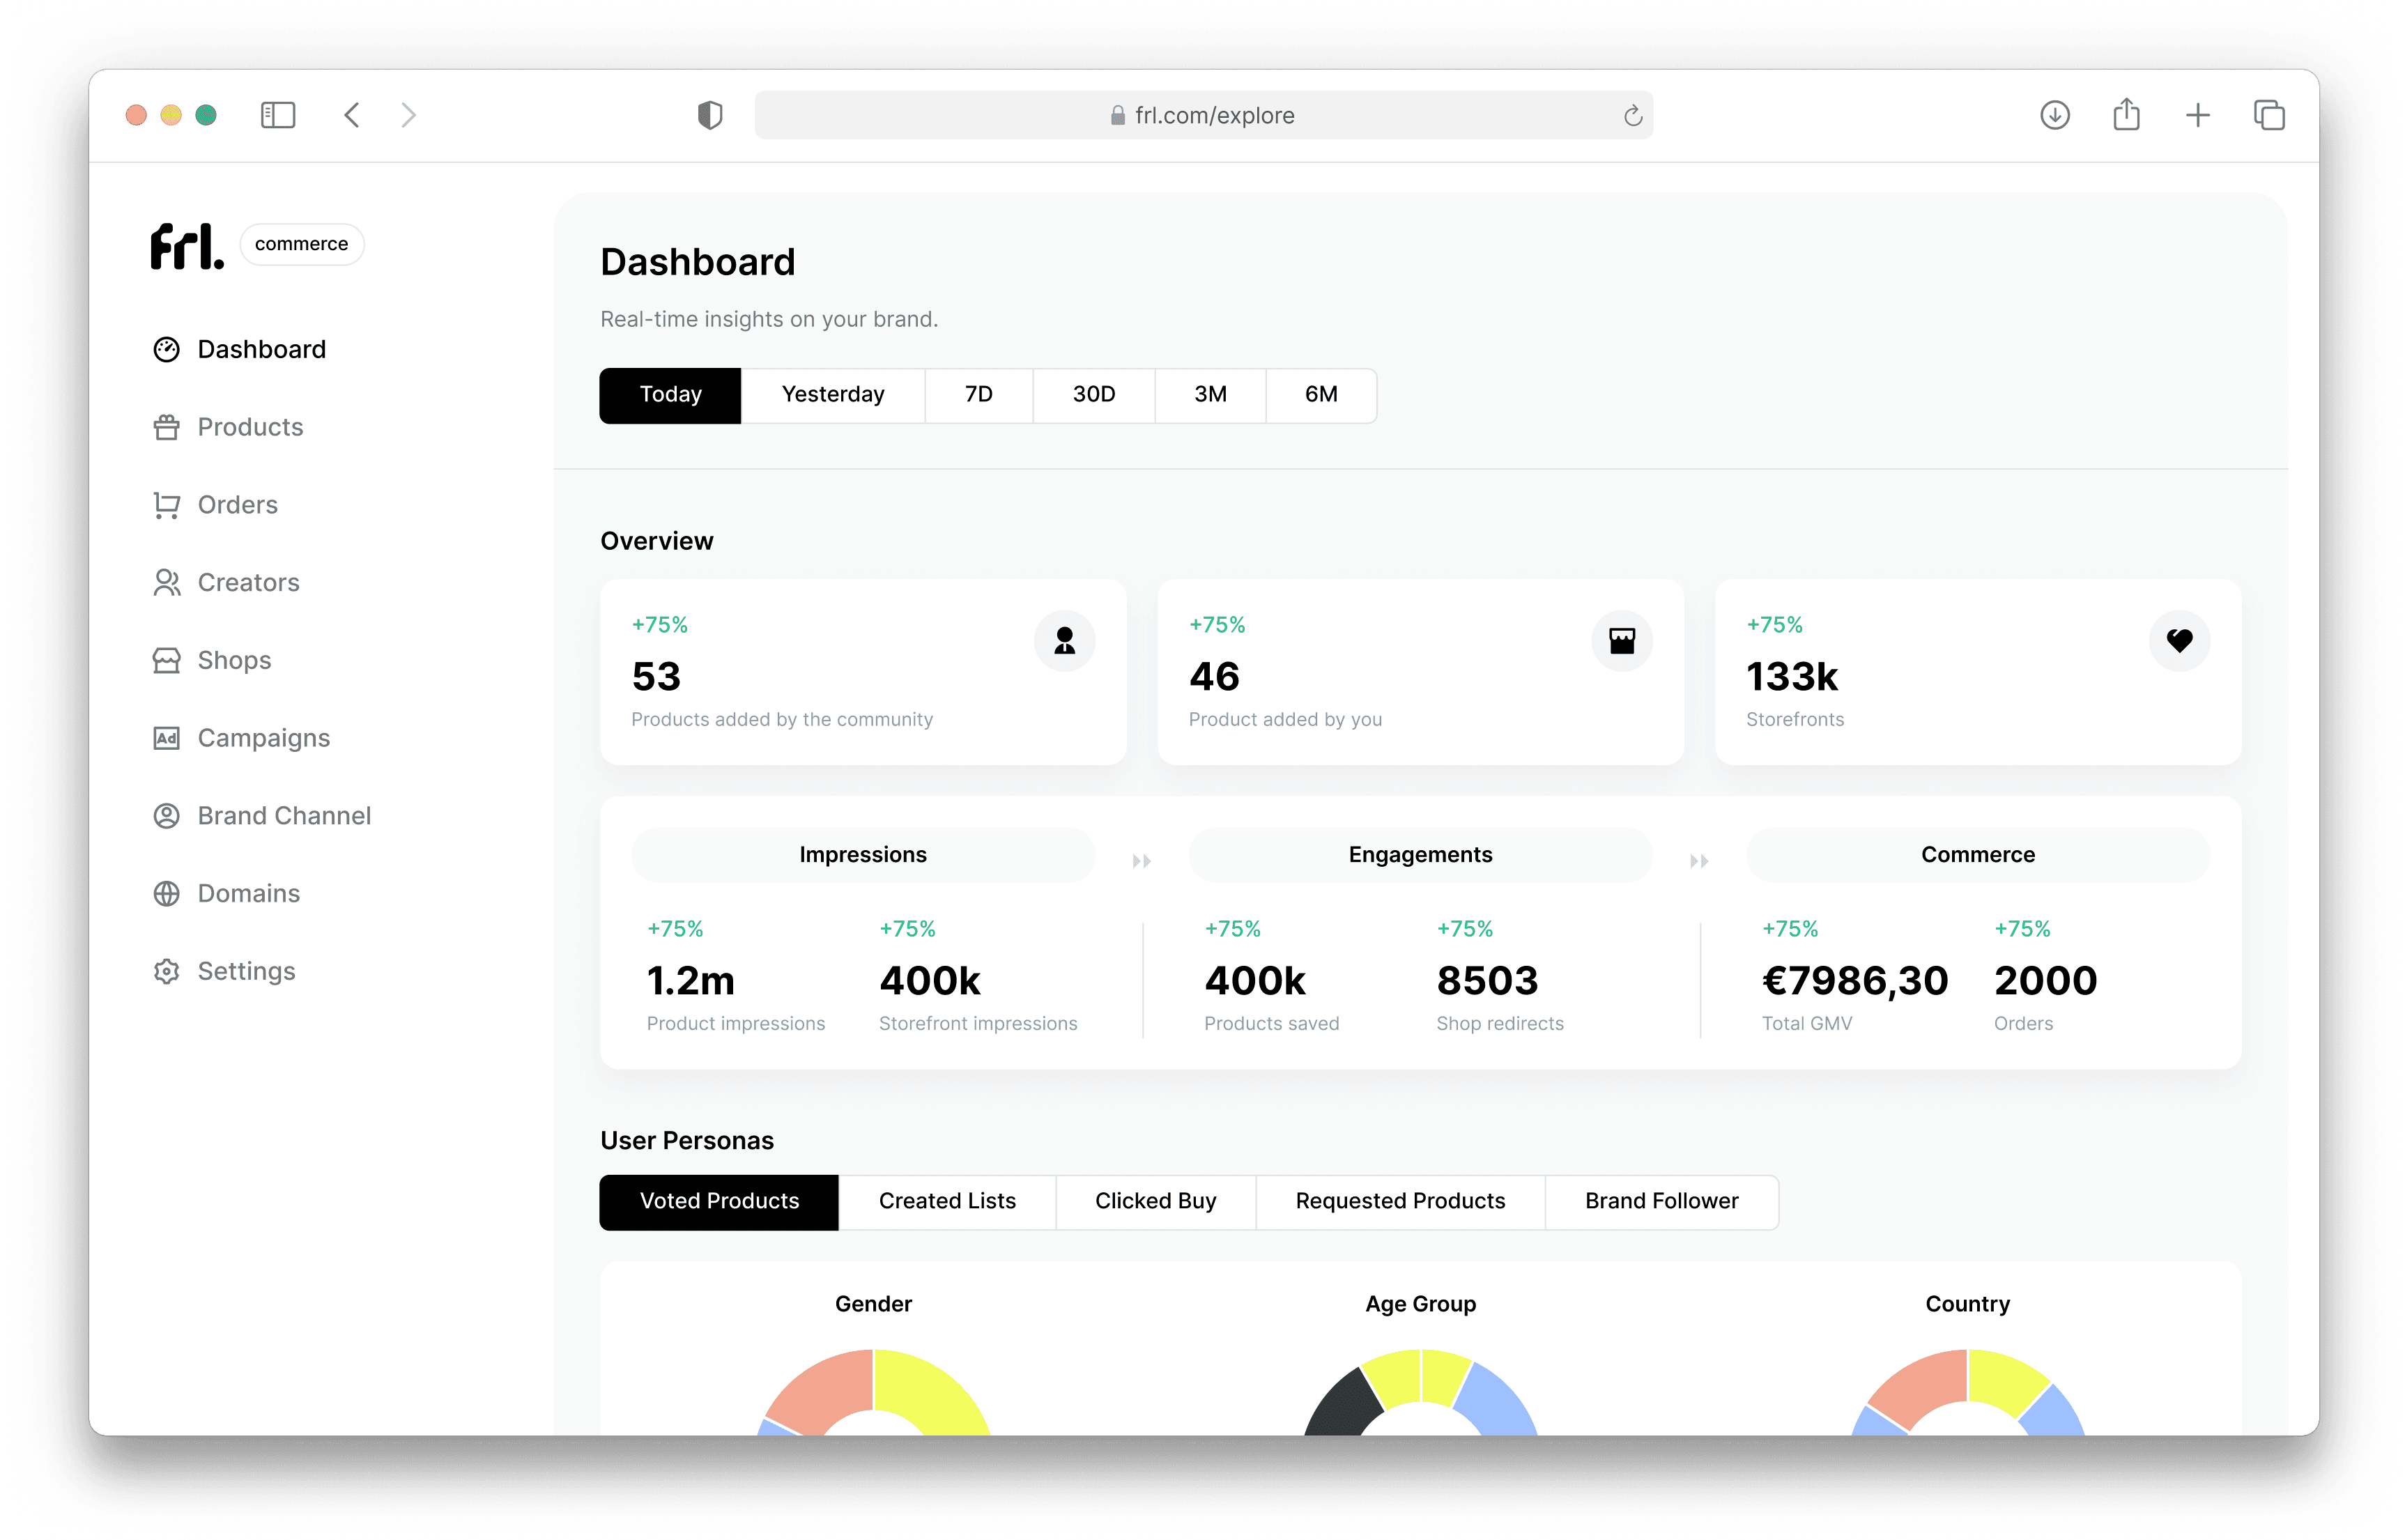Click the 400k Storefront impressions value
The height and width of the screenshot is (1540, 2405).
coord(930,981)
